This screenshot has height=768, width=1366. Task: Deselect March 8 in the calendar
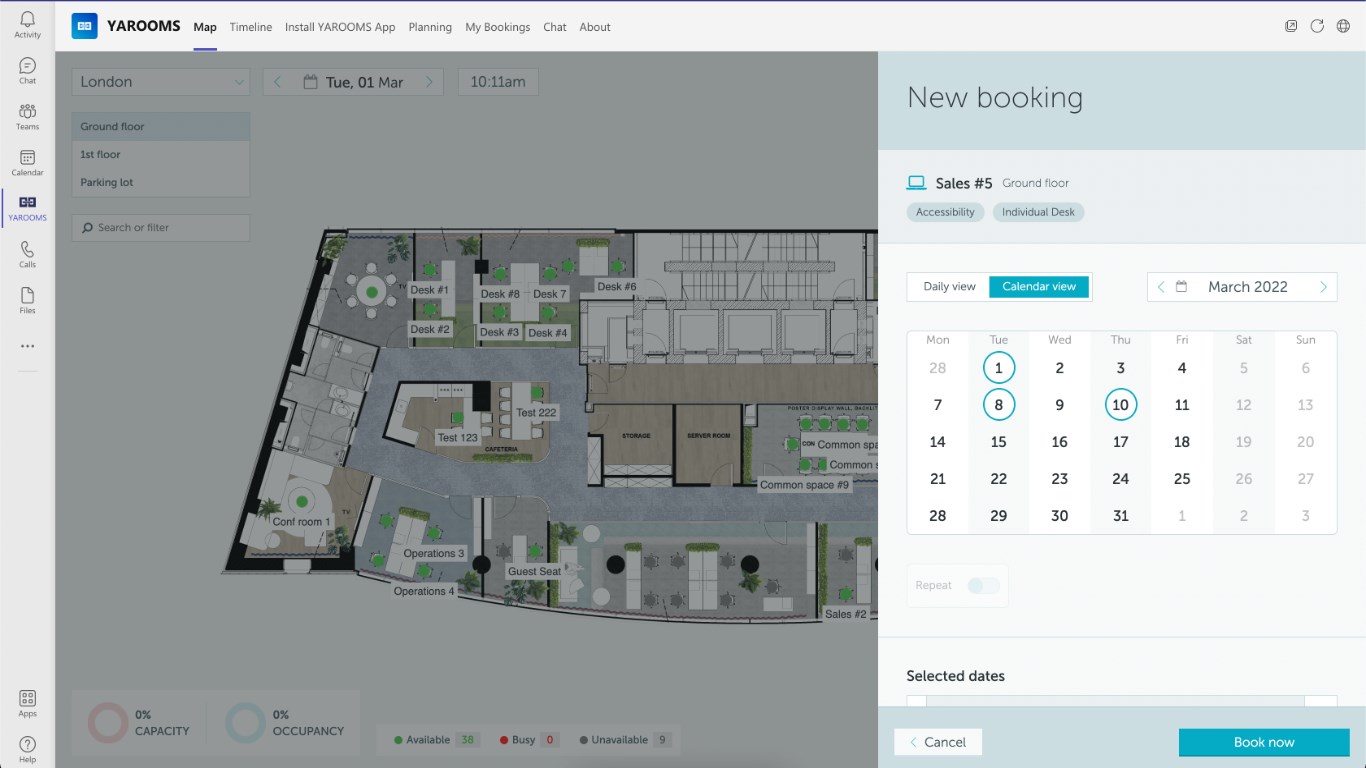tap(998, 405)
